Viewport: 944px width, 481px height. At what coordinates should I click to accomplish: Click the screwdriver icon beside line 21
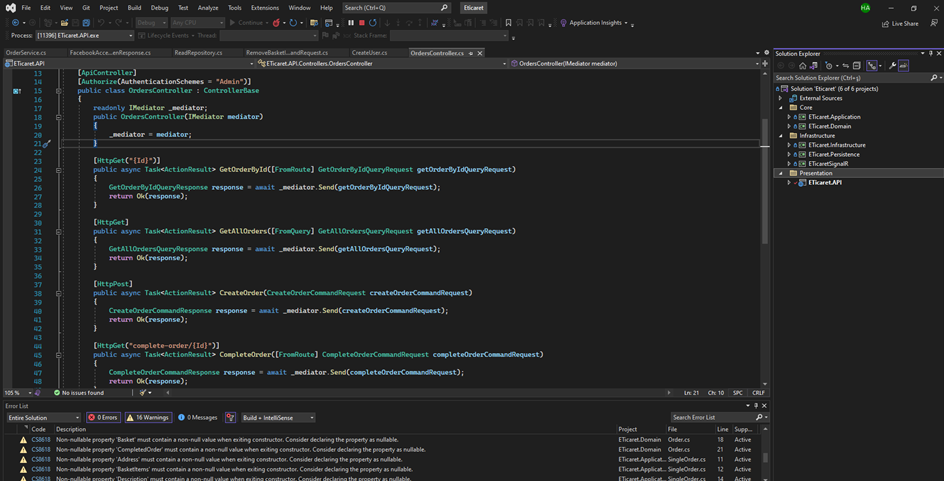coord(47,144)
